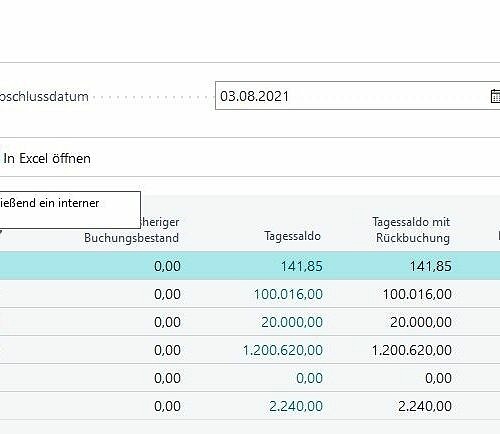Viewport: 500px width, 434px height.
Task: Sort by the Tagessaldo column header
Action: (x=292, y=236)
